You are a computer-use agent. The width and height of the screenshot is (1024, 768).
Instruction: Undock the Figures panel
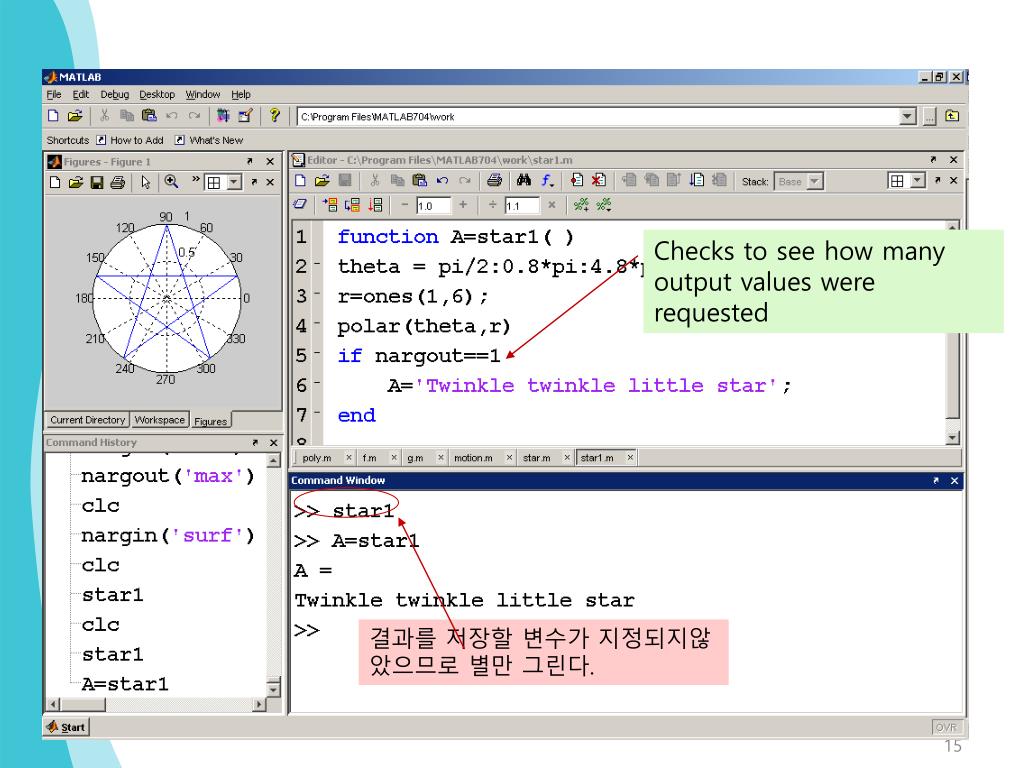click(x=250, y=161)
